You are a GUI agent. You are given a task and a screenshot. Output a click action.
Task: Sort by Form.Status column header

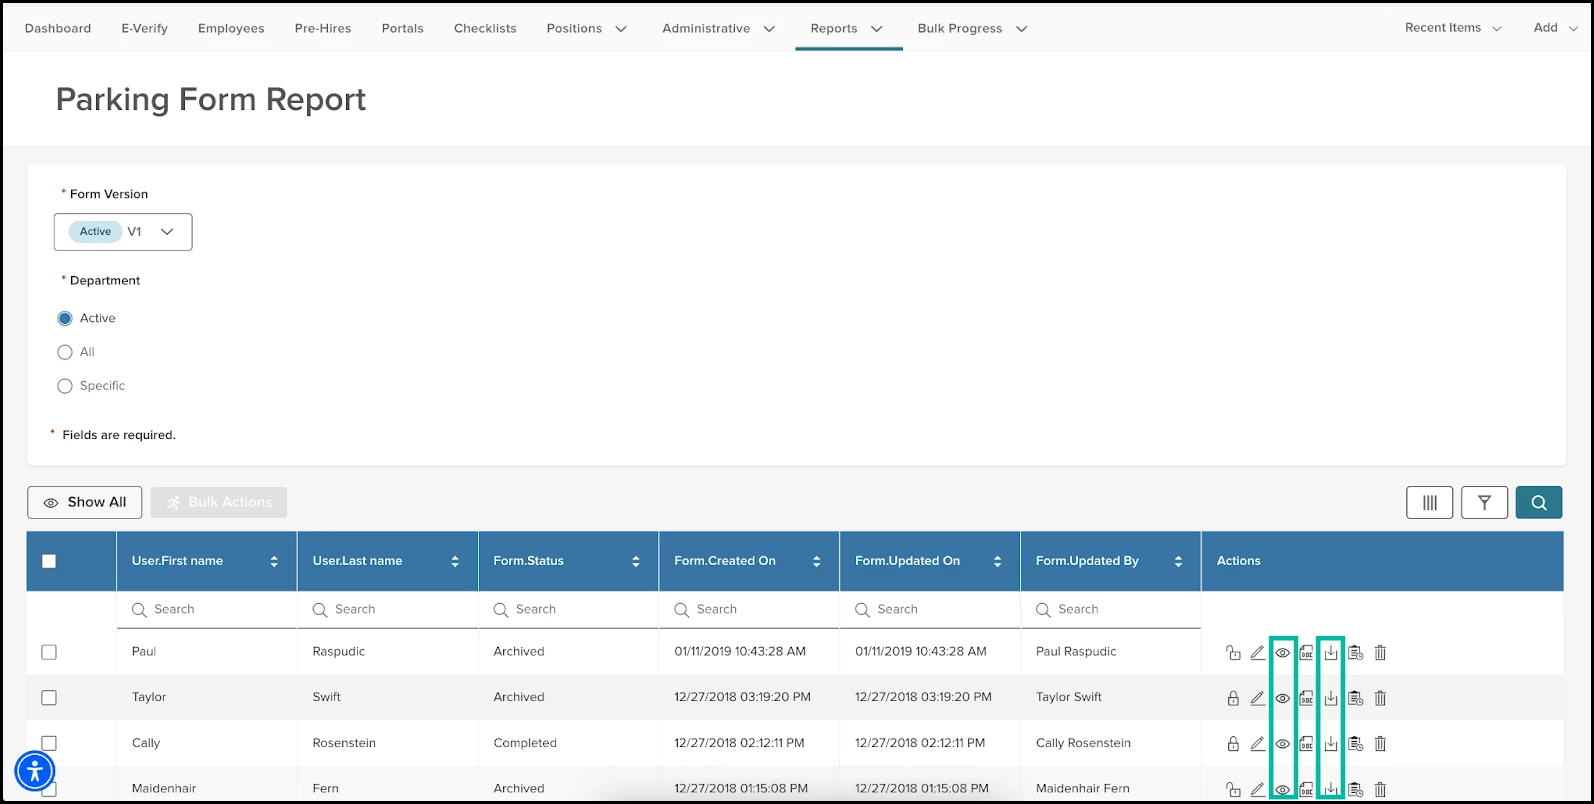point(569,561)
